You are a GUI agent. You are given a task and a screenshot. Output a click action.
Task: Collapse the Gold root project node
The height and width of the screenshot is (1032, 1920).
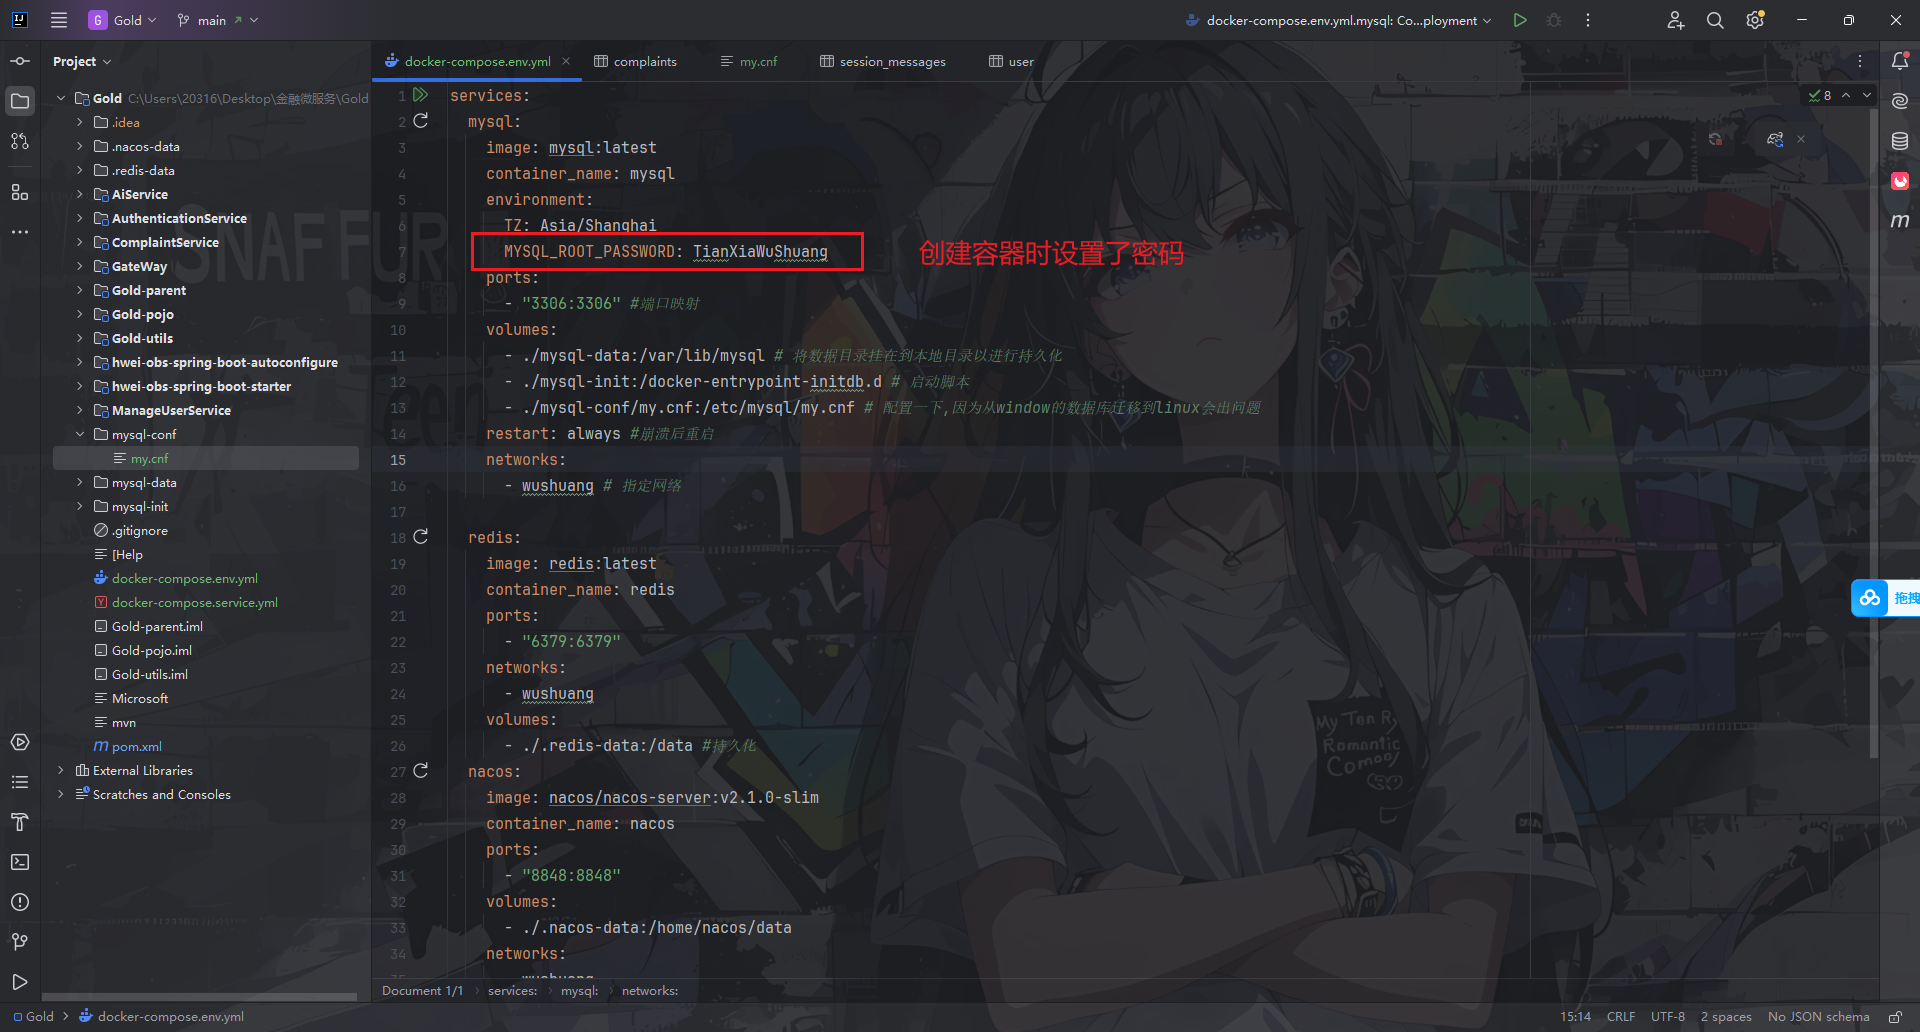tap(61, 98)
